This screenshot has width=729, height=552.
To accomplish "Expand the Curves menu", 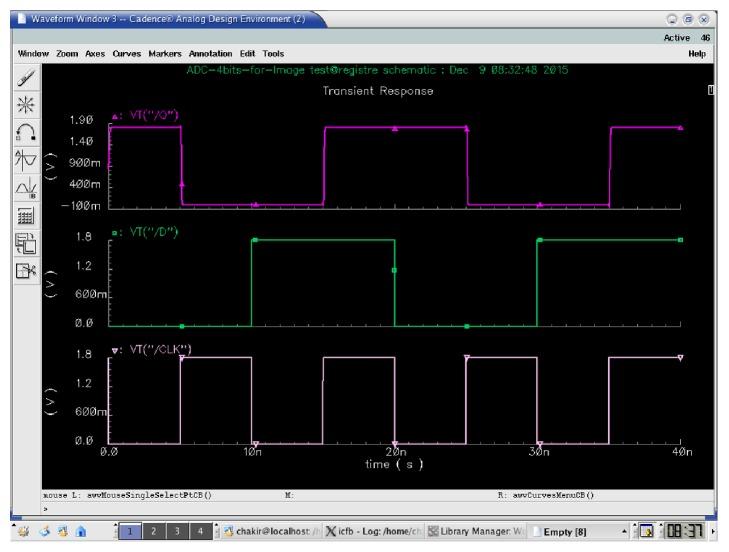I will [x=127, y=53].
